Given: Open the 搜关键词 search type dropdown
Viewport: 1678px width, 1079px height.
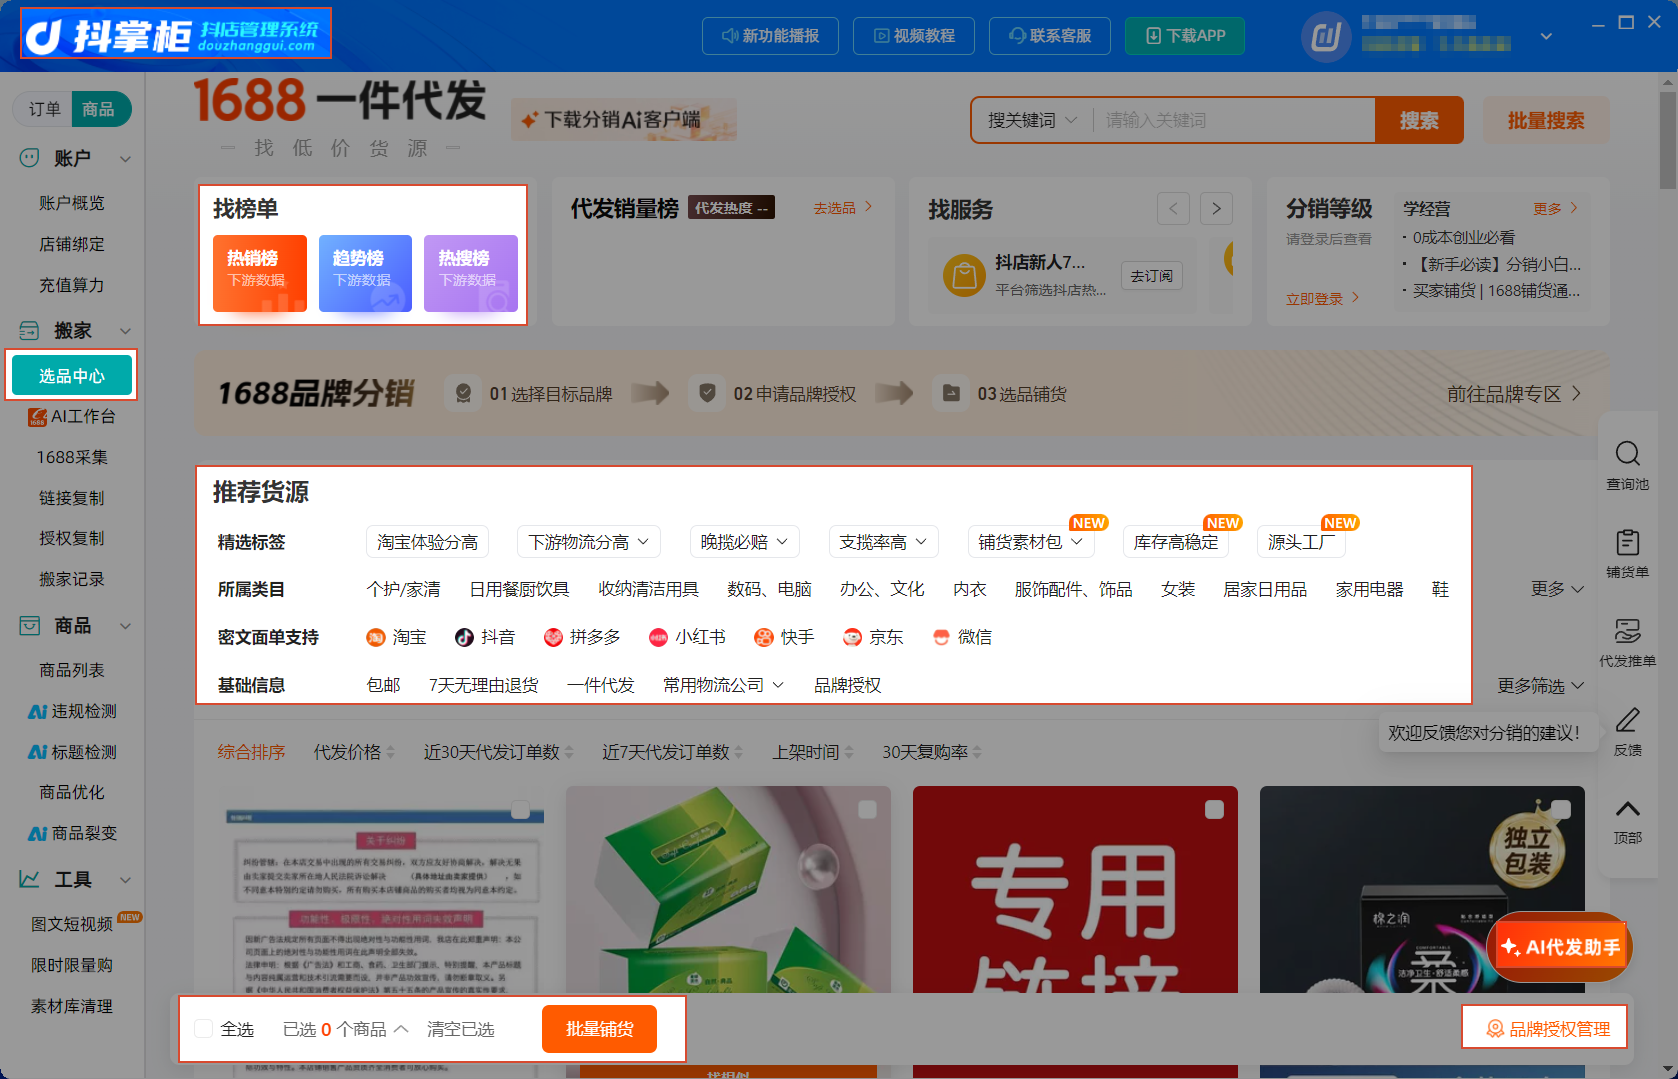Looking at the screenshot, I should [1032, 120].
